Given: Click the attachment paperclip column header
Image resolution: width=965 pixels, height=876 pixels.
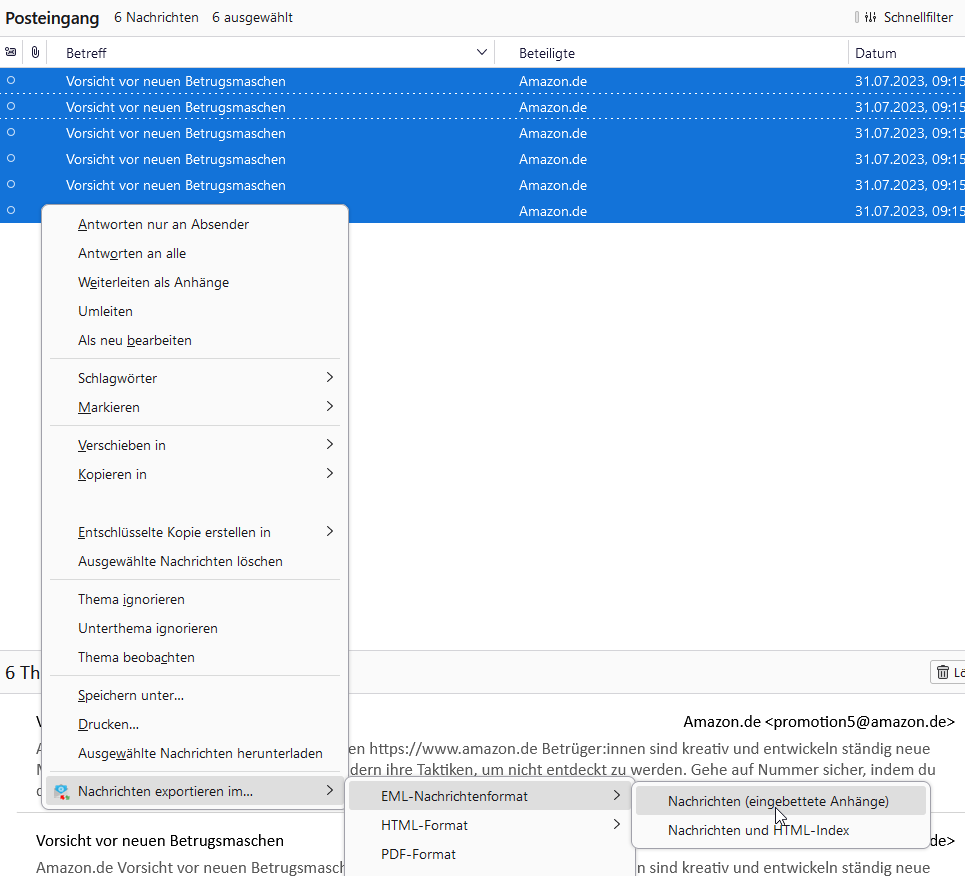Looking at the screenshot, I should 35,52.
